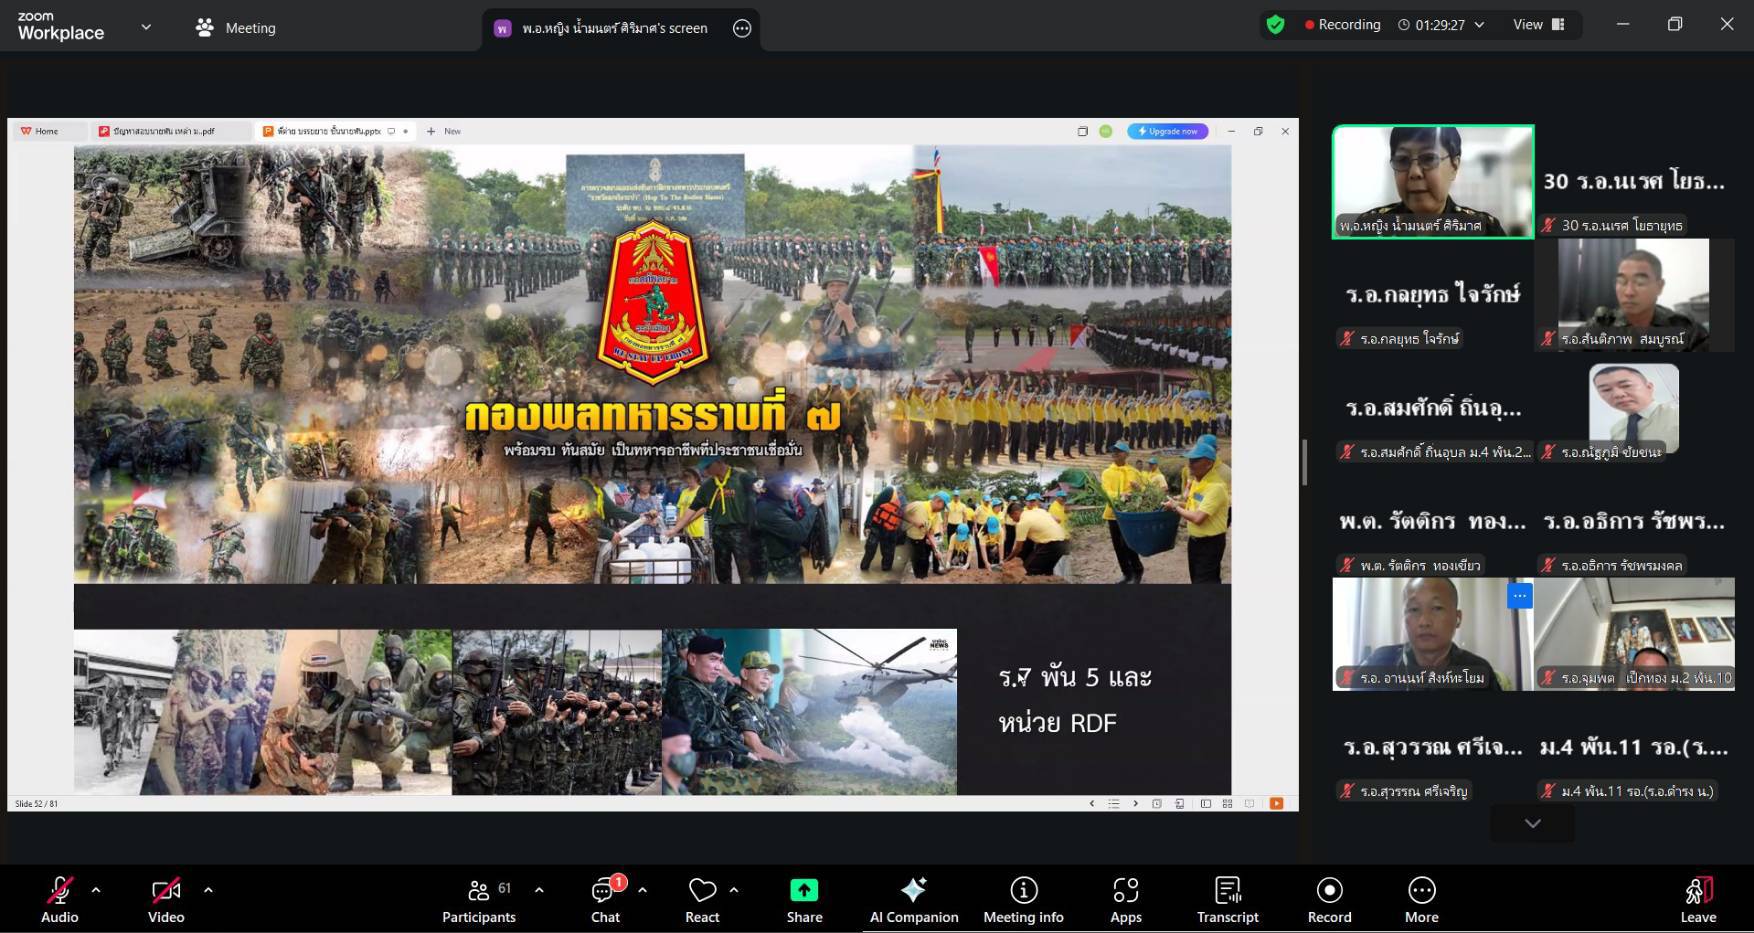Open the Participants panel
The height and width of the screenshot is (933, 1754).
pos(479,899)
